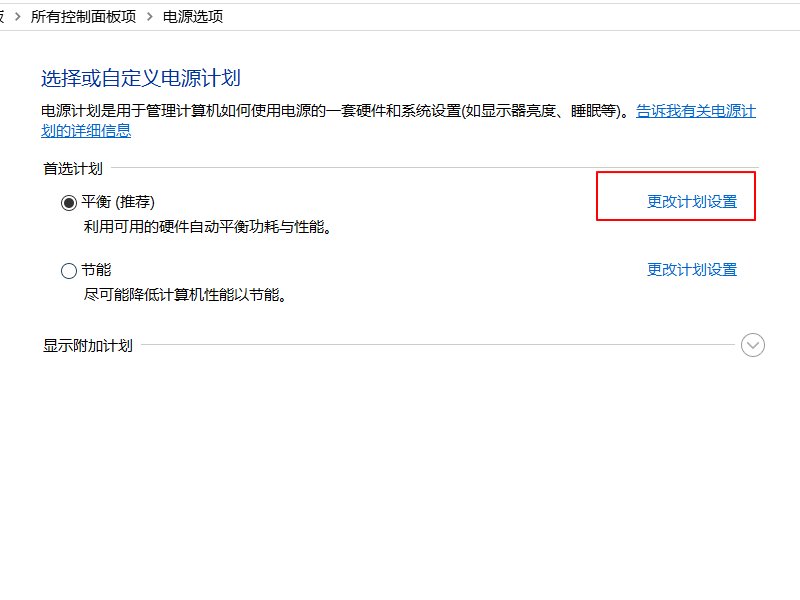Viewport: 800px width, 600px height.
Task: Click the 告诉我有关电源计划的详细信息 link
Action: click(697, 111)
